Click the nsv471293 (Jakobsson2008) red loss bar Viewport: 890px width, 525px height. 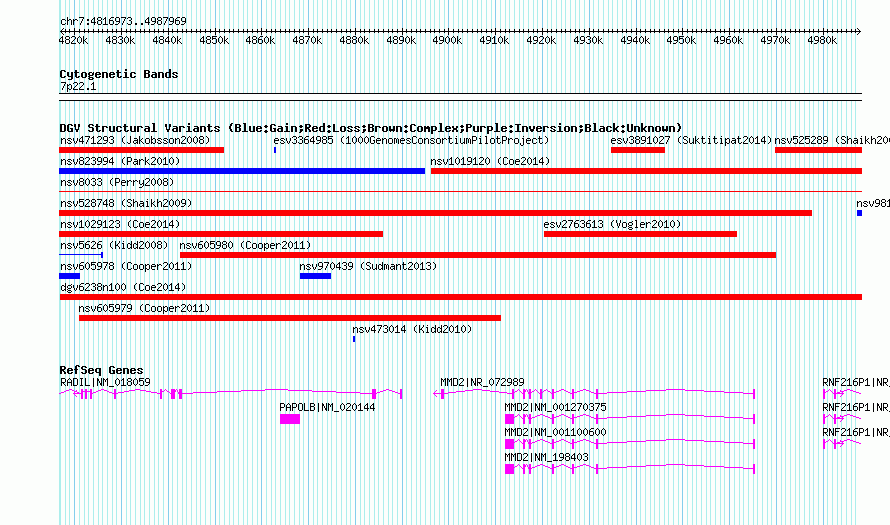[x=141, y=150]
